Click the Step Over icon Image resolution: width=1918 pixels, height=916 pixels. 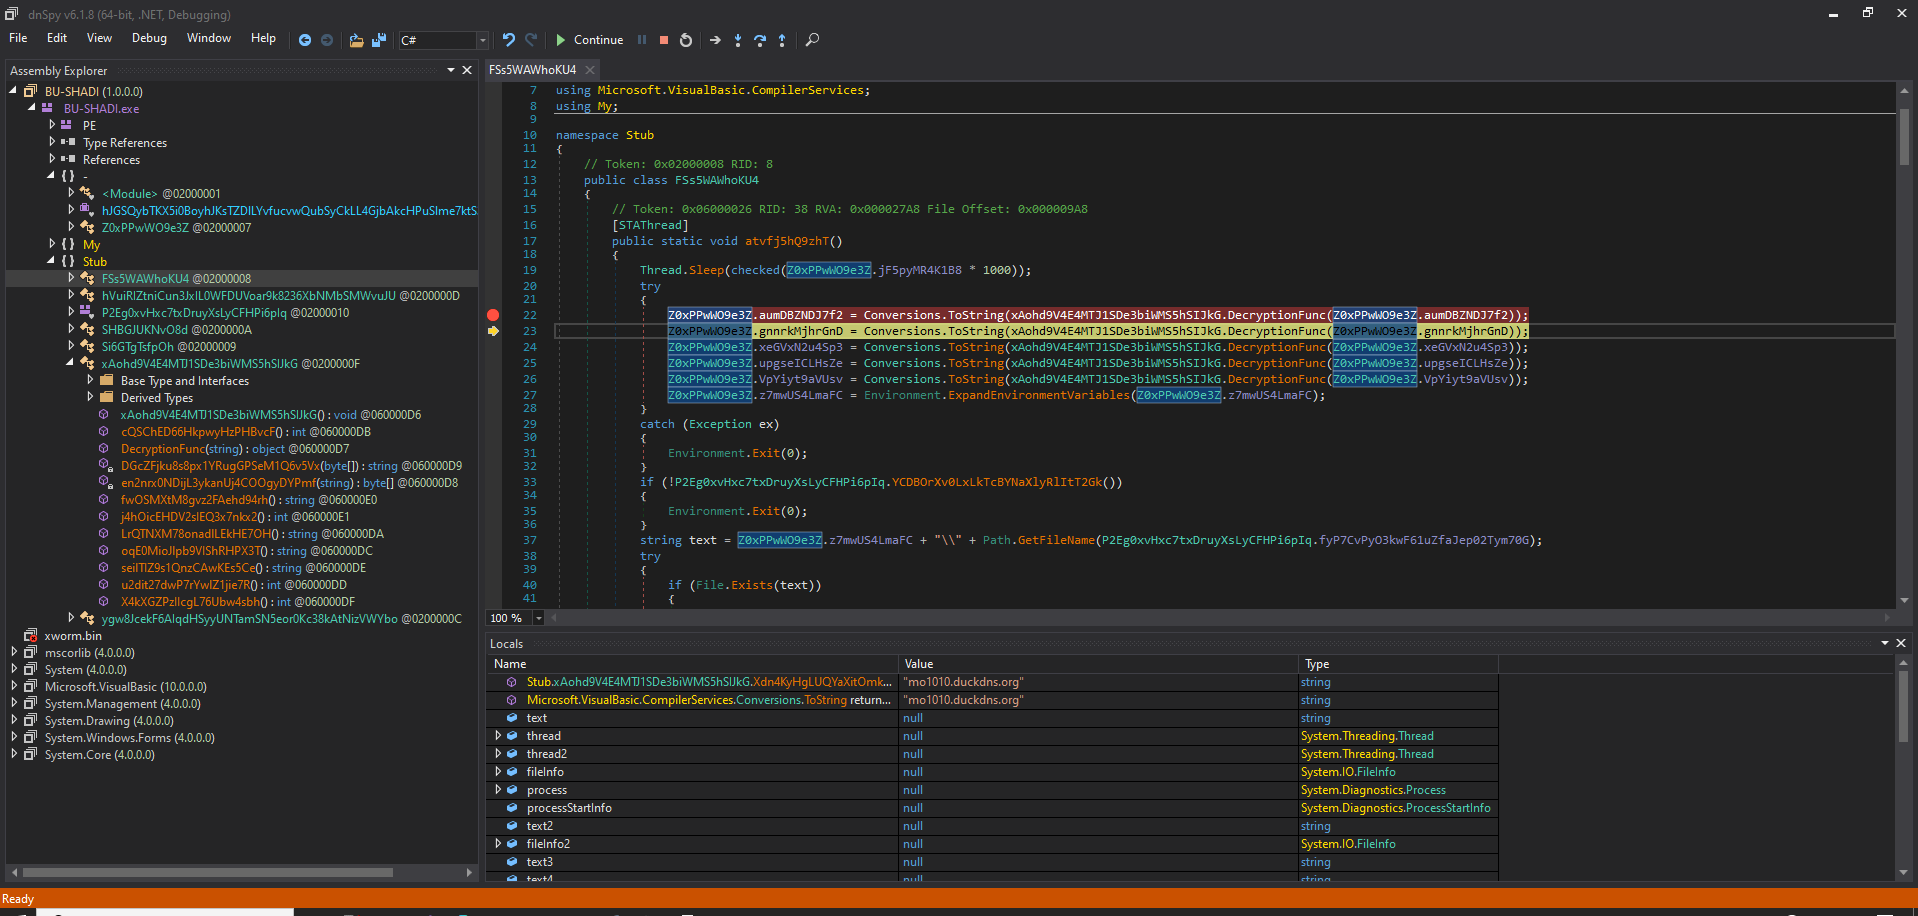click(x=760, y=40)
